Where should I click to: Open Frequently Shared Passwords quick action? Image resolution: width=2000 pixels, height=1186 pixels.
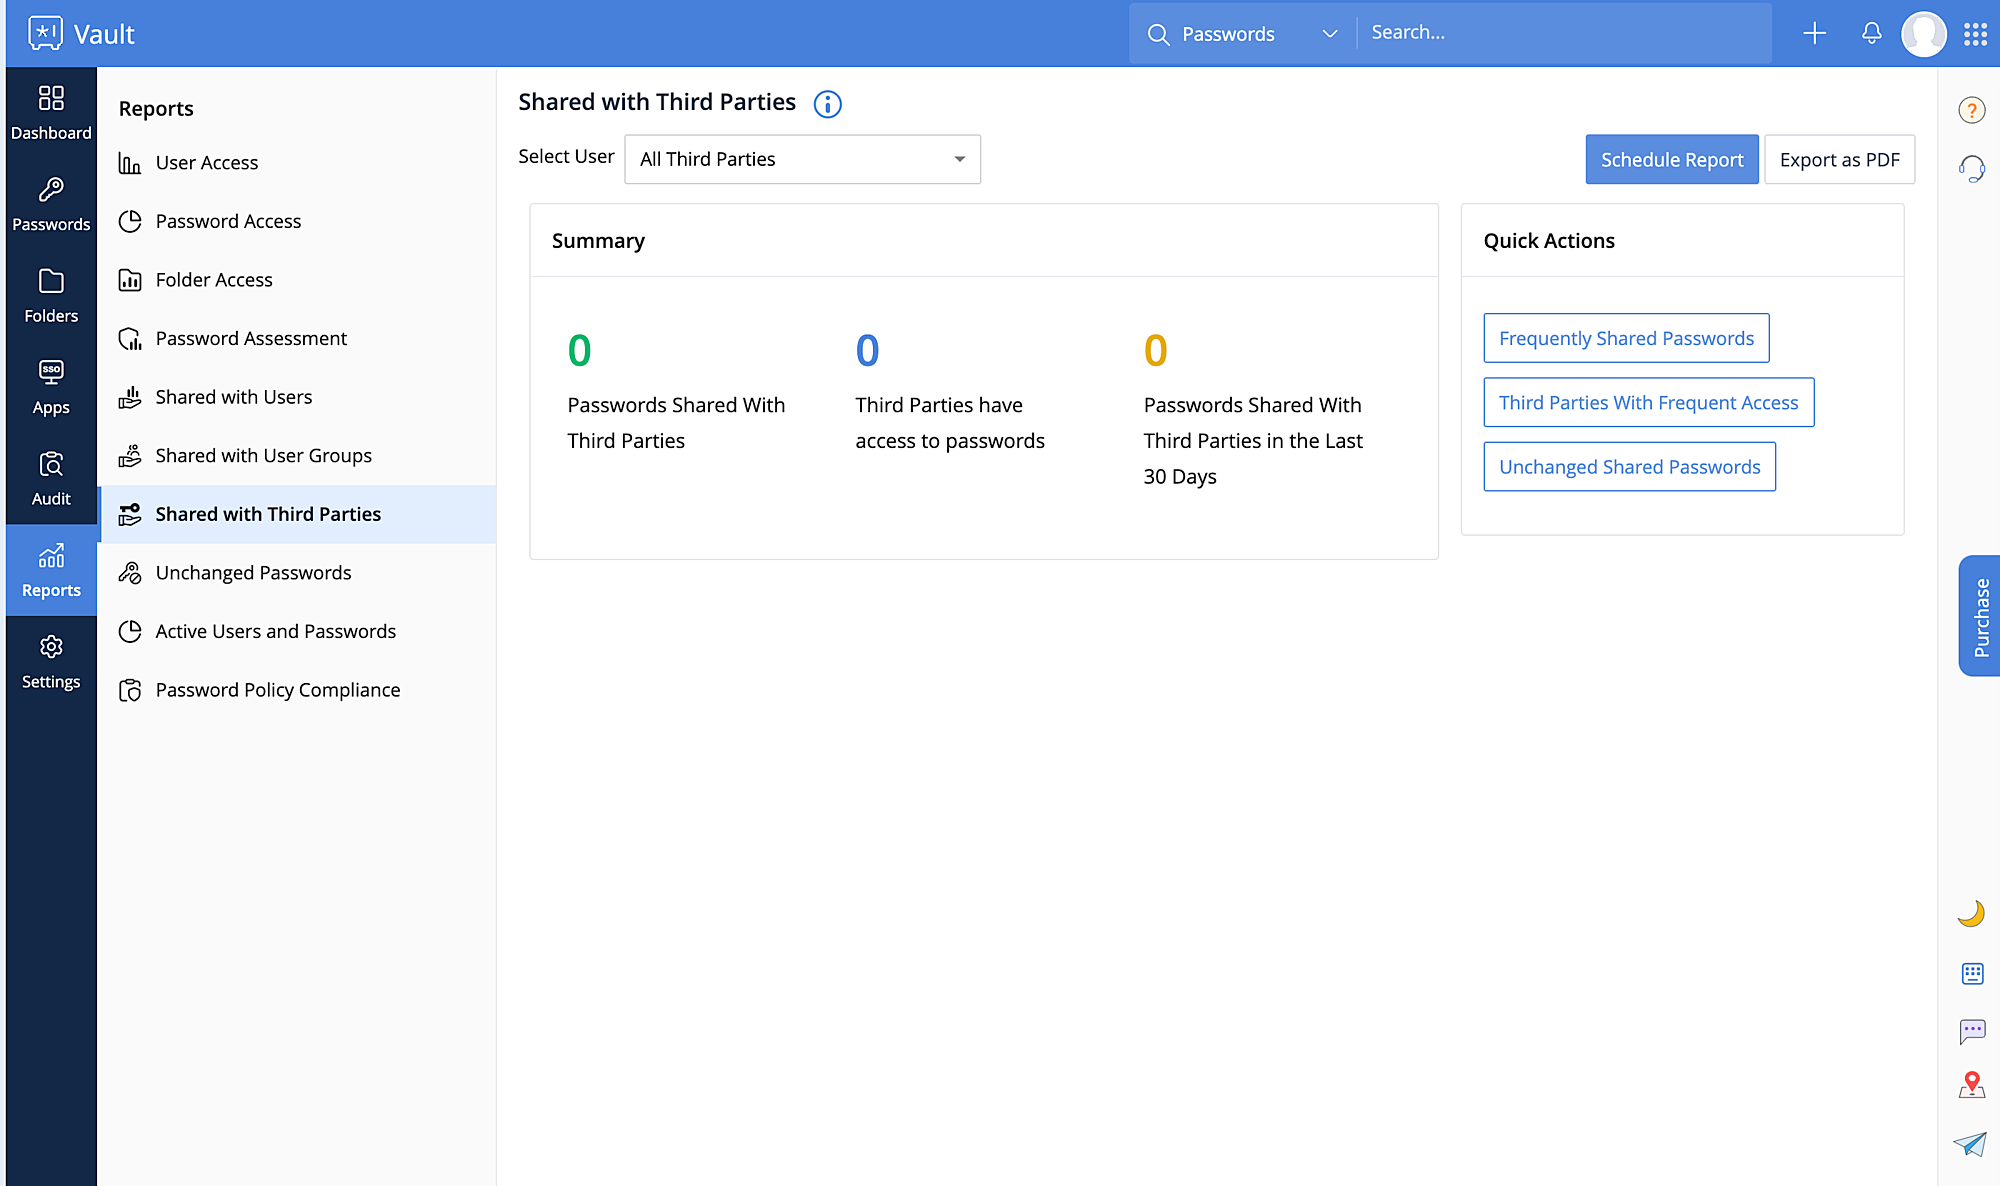(x=1625, y=338)
